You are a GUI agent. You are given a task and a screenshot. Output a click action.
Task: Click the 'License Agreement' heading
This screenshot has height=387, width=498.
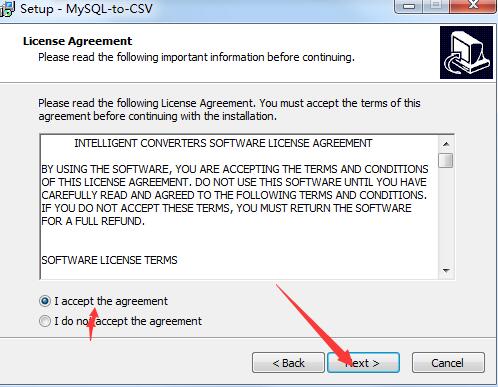tap(77, 41)
